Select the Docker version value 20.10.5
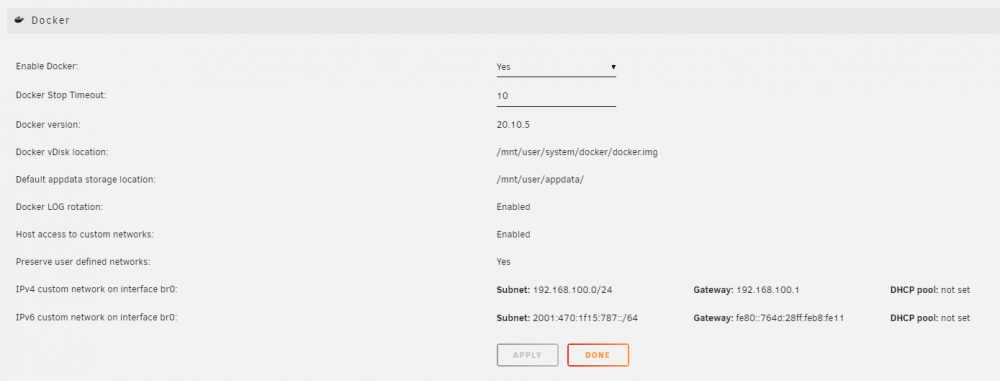The height and width of the screenshot is (381, 1000). point(513,124)
